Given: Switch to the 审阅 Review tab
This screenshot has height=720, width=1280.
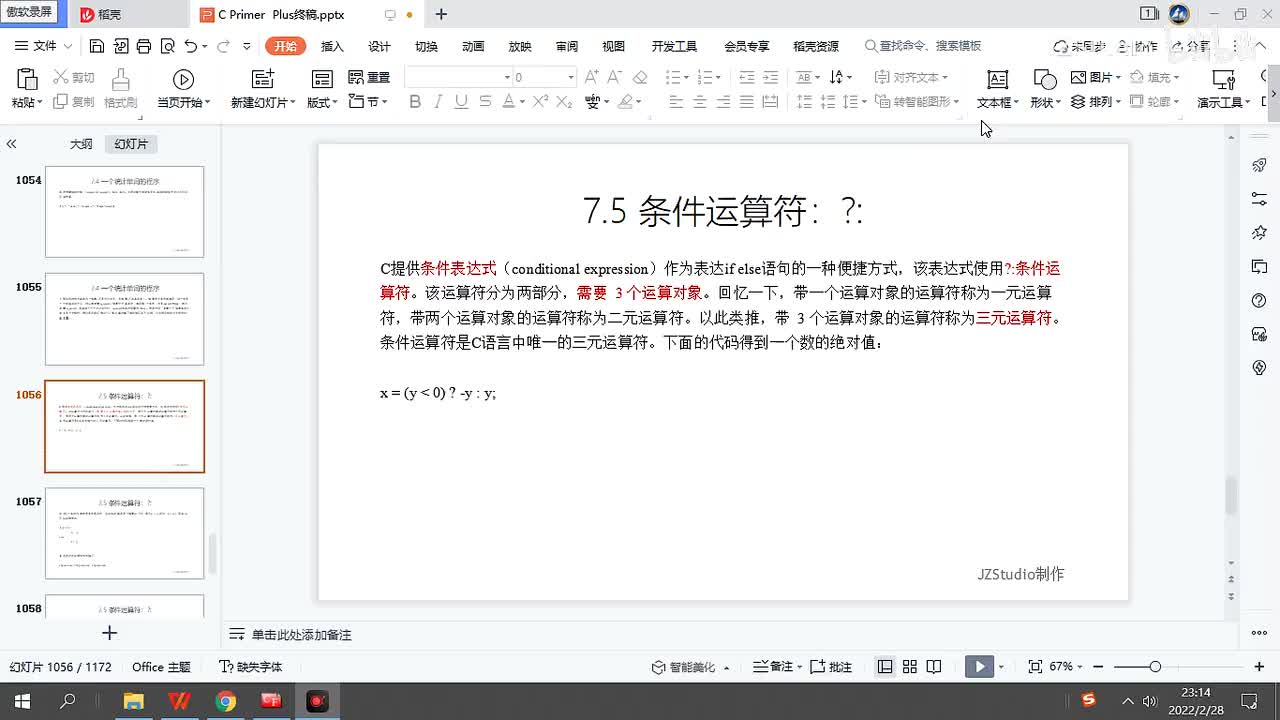Looking at the screenshot, I should click(x=567, y=46).
